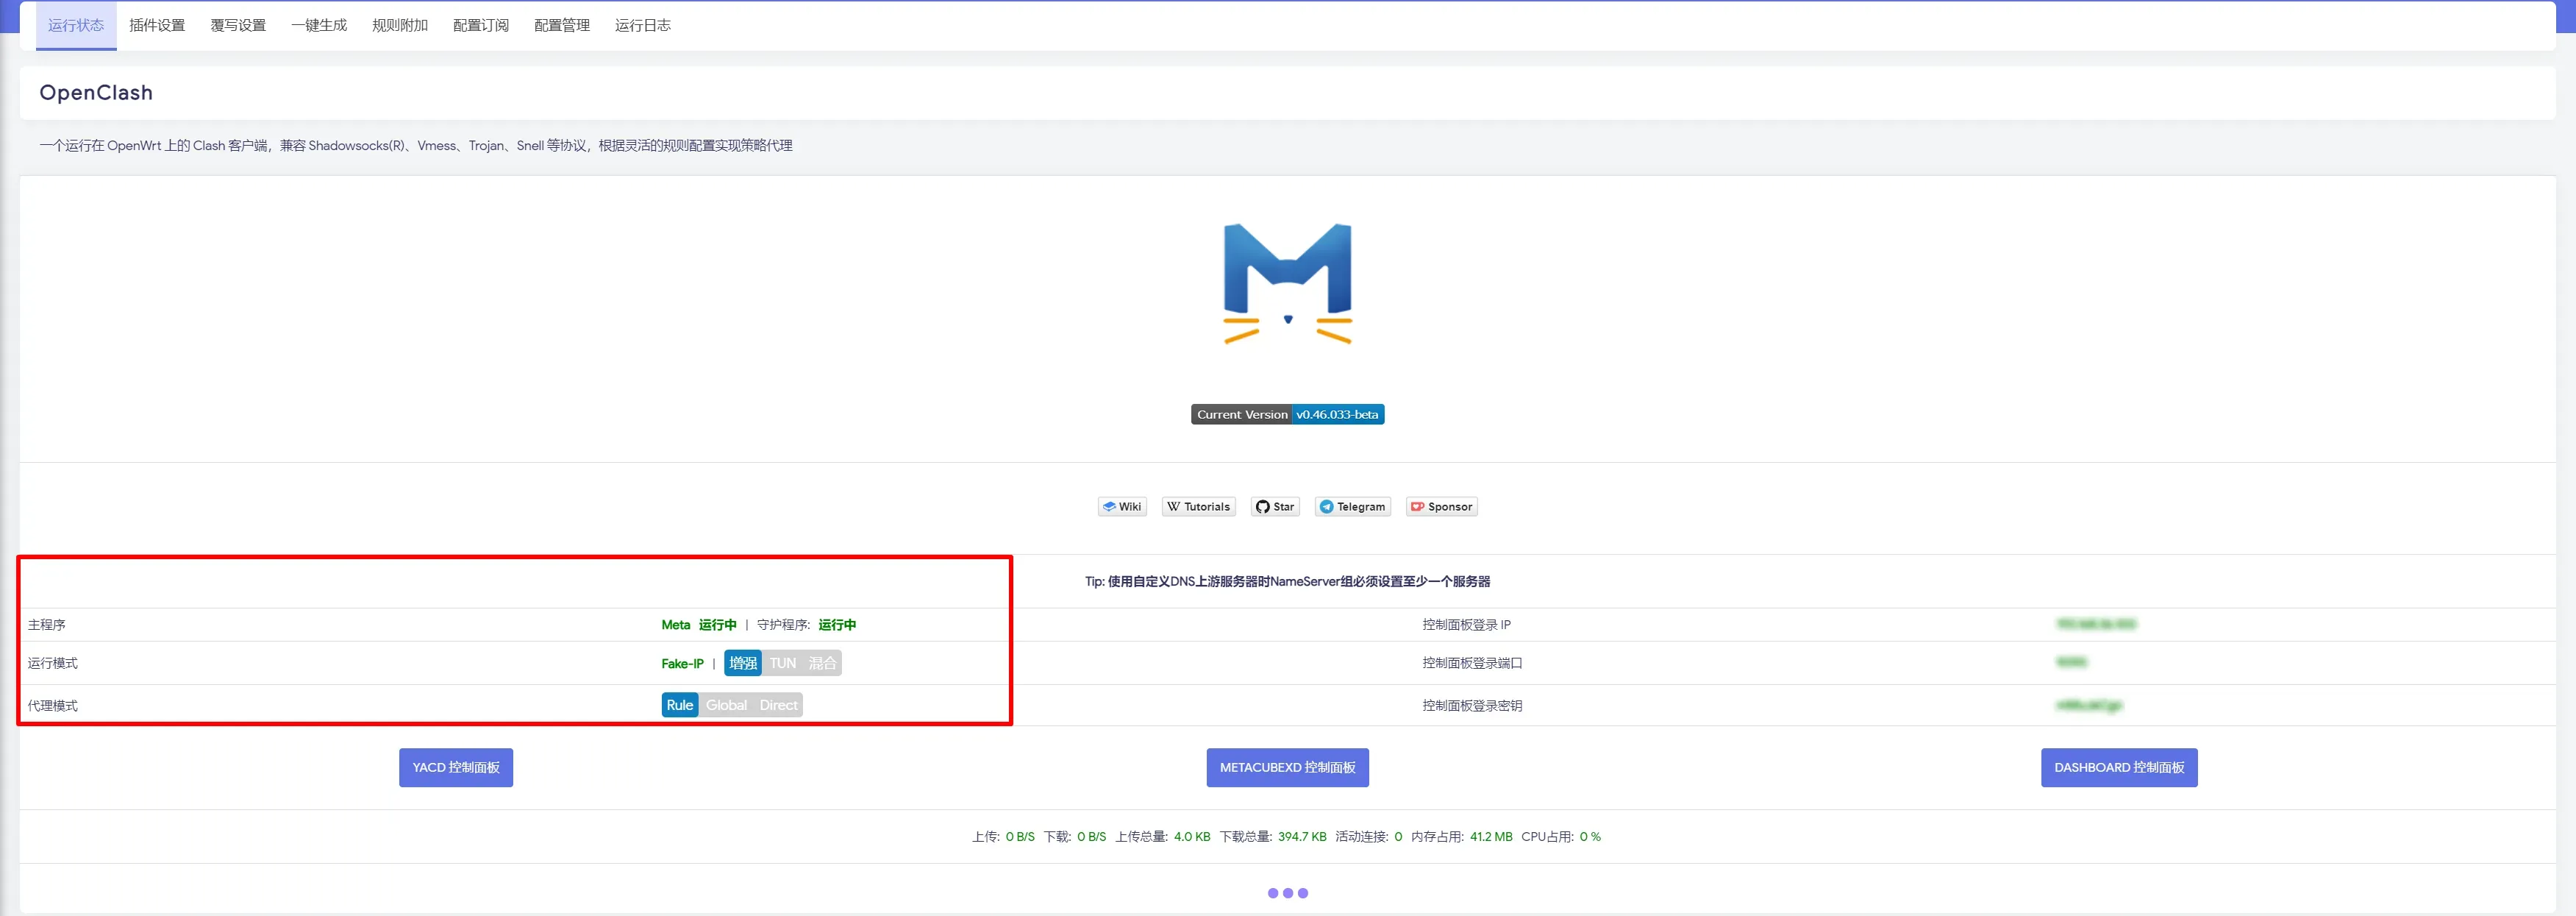The height and width of the screenshot is (916, 2576).
Task: Click the blurred 控制面板登录 IP value
Action: tap(2096, 624)
